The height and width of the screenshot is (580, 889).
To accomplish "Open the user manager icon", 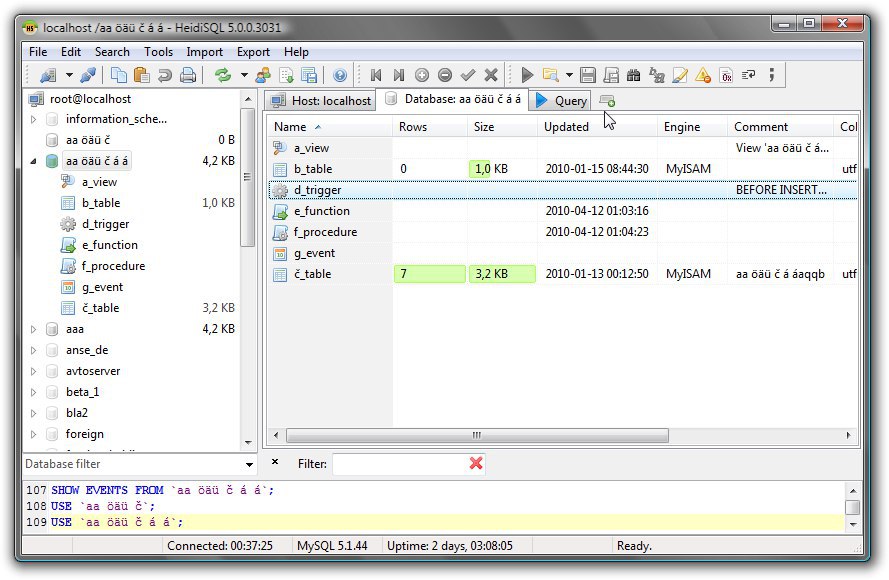I will 263,75.
